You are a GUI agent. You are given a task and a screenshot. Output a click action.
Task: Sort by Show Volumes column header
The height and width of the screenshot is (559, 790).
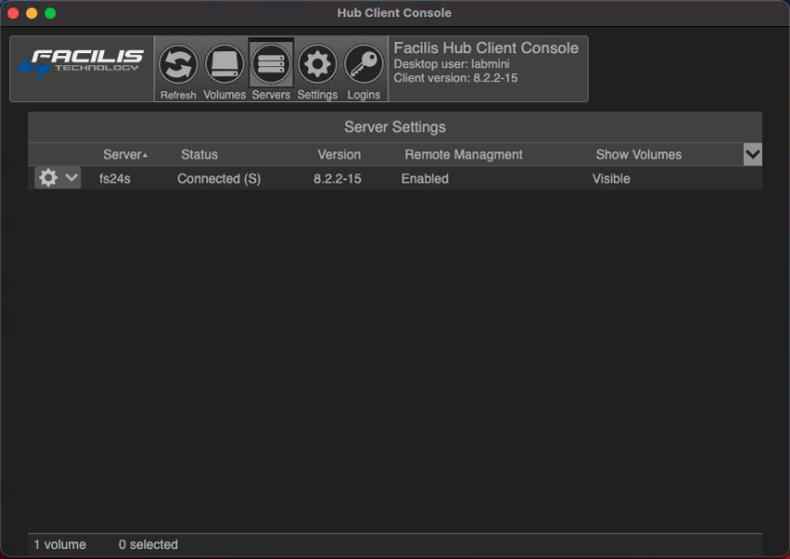click(638, 155)
